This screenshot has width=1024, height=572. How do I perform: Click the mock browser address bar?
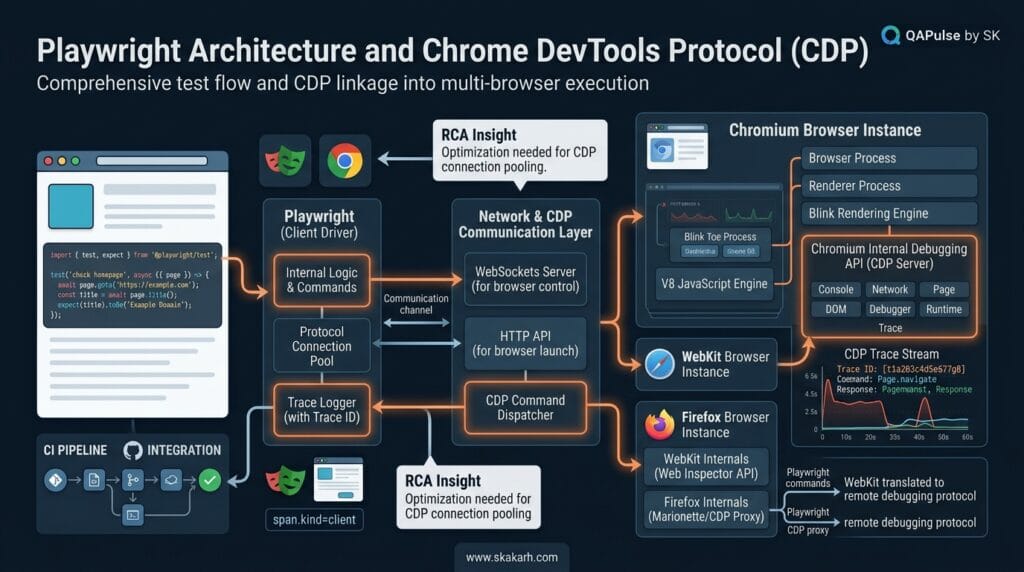[152, 161]
